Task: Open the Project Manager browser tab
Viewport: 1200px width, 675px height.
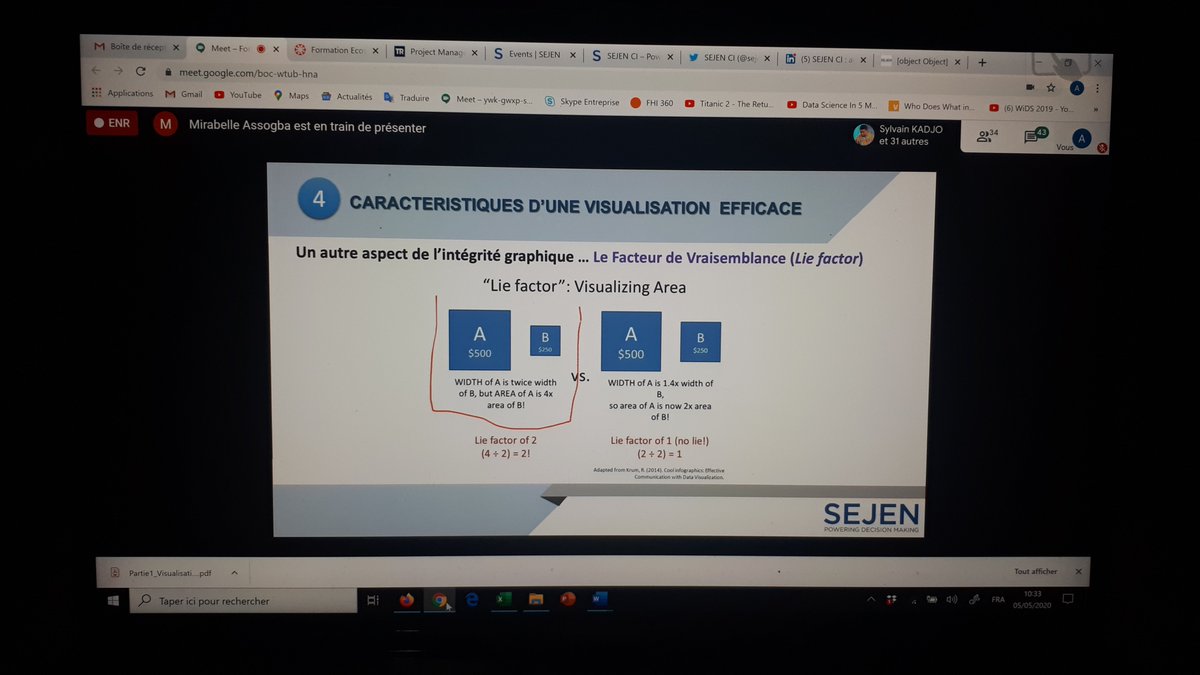Action: 436,51
